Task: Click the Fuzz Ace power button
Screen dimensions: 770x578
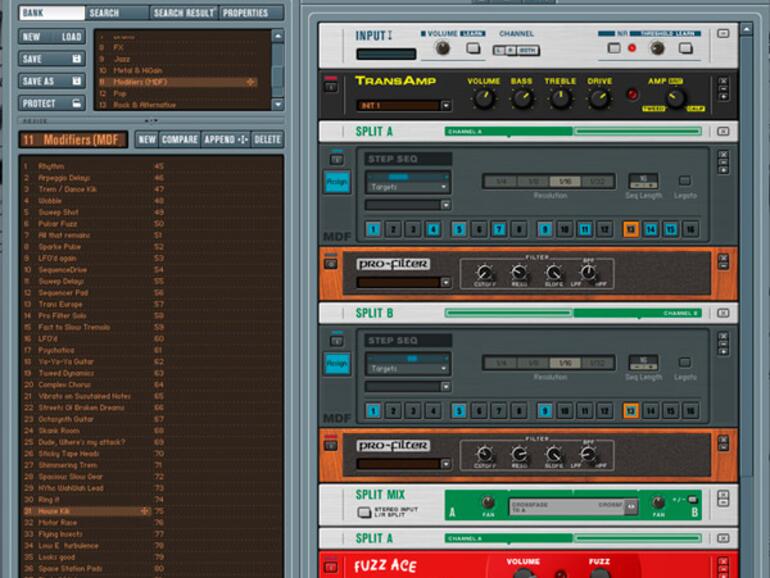Action: point(330,564)
